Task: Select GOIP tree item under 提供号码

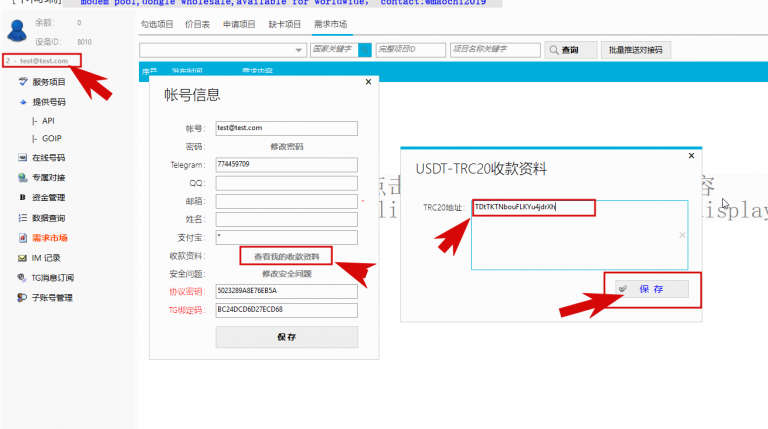Action: [52, 139]
